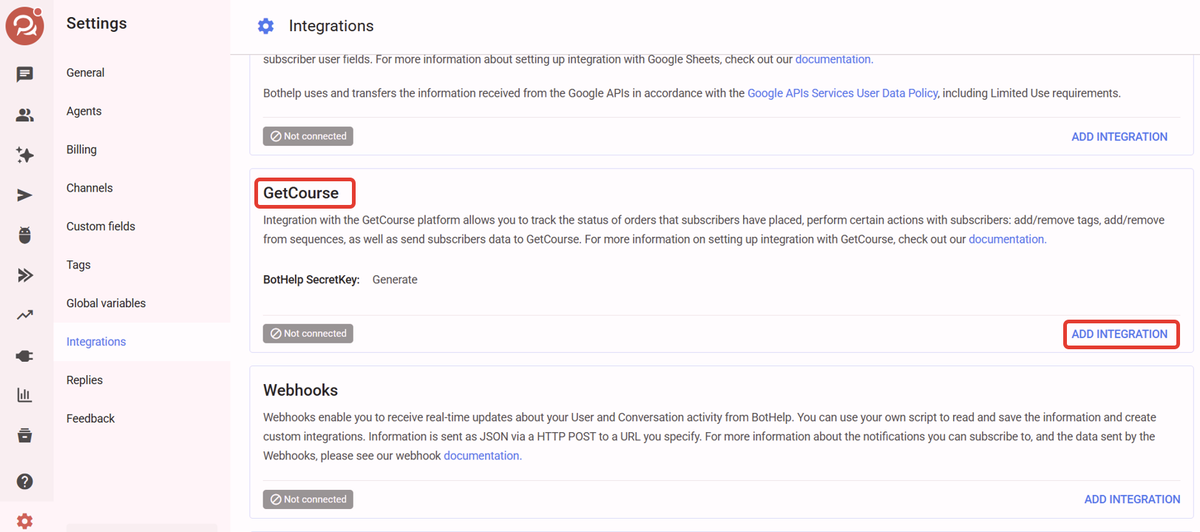1200x532 pixels.
Task: Click the BotHelp logo icon
Action: click(x=24, y=25)
